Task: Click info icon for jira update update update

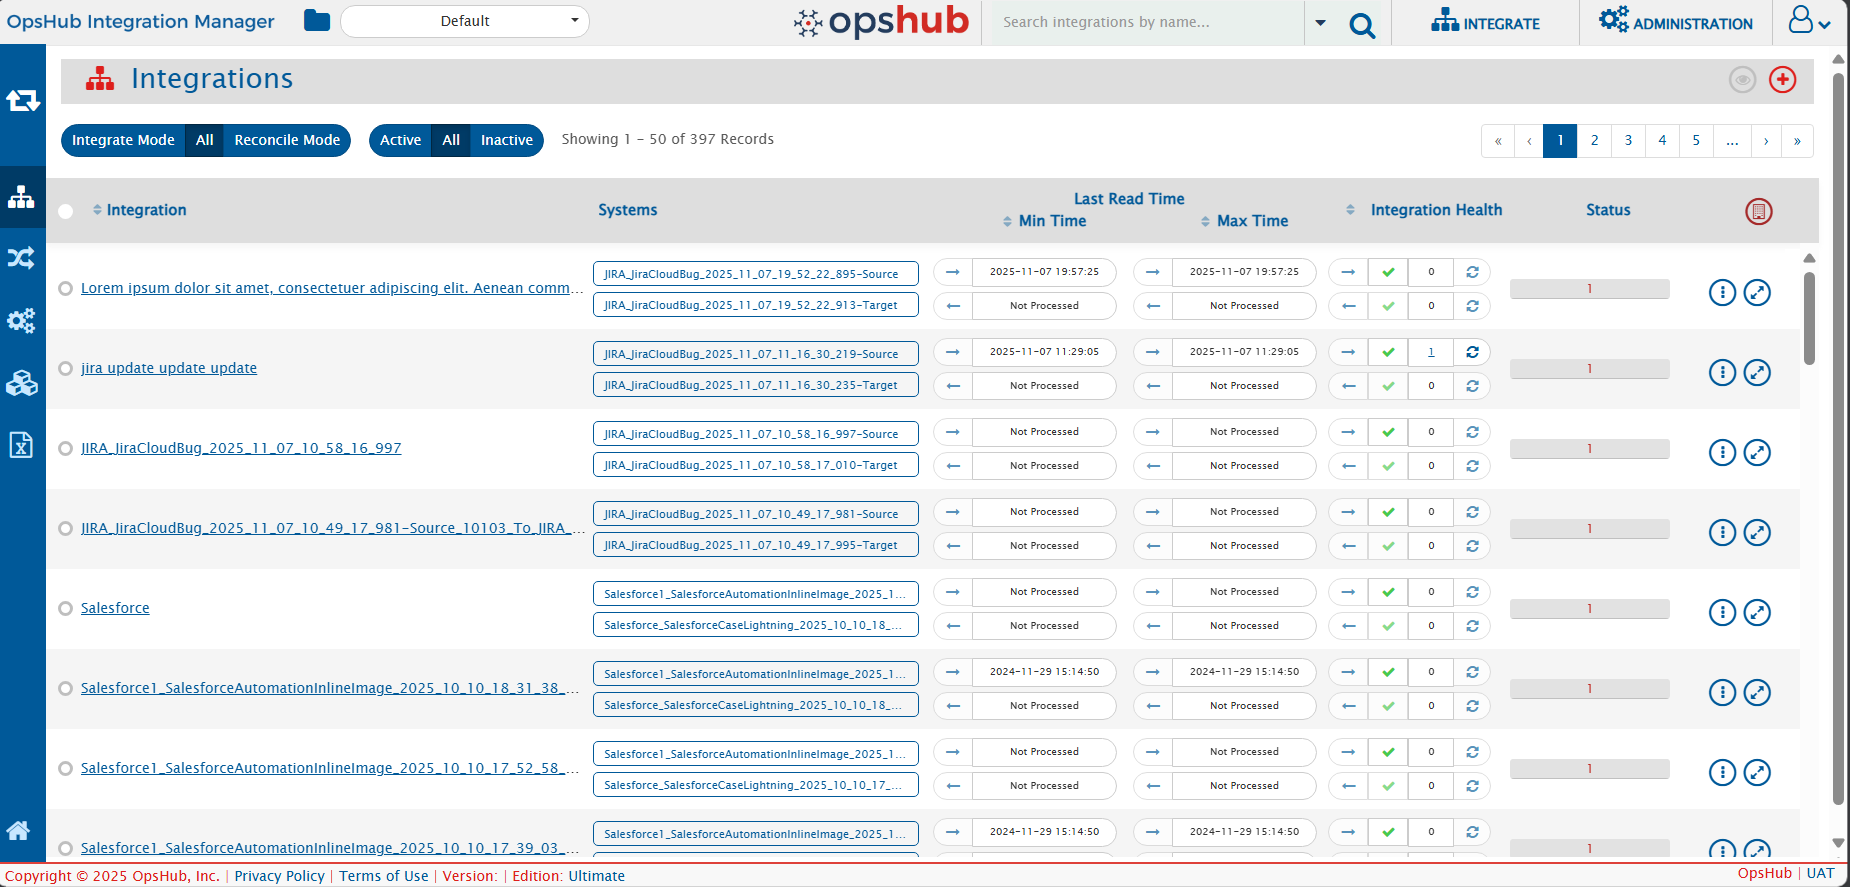Action: coord(1722,372)
